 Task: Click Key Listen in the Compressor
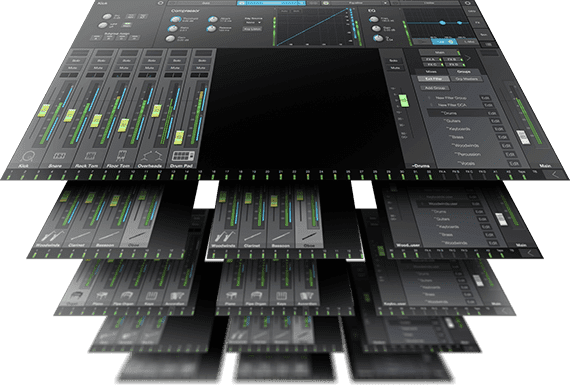[x=252, y=29]
